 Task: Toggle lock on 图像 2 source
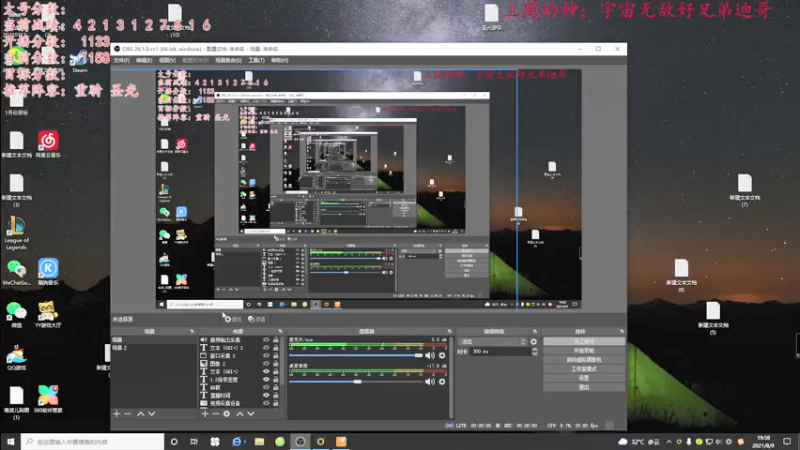pos(276,363)
